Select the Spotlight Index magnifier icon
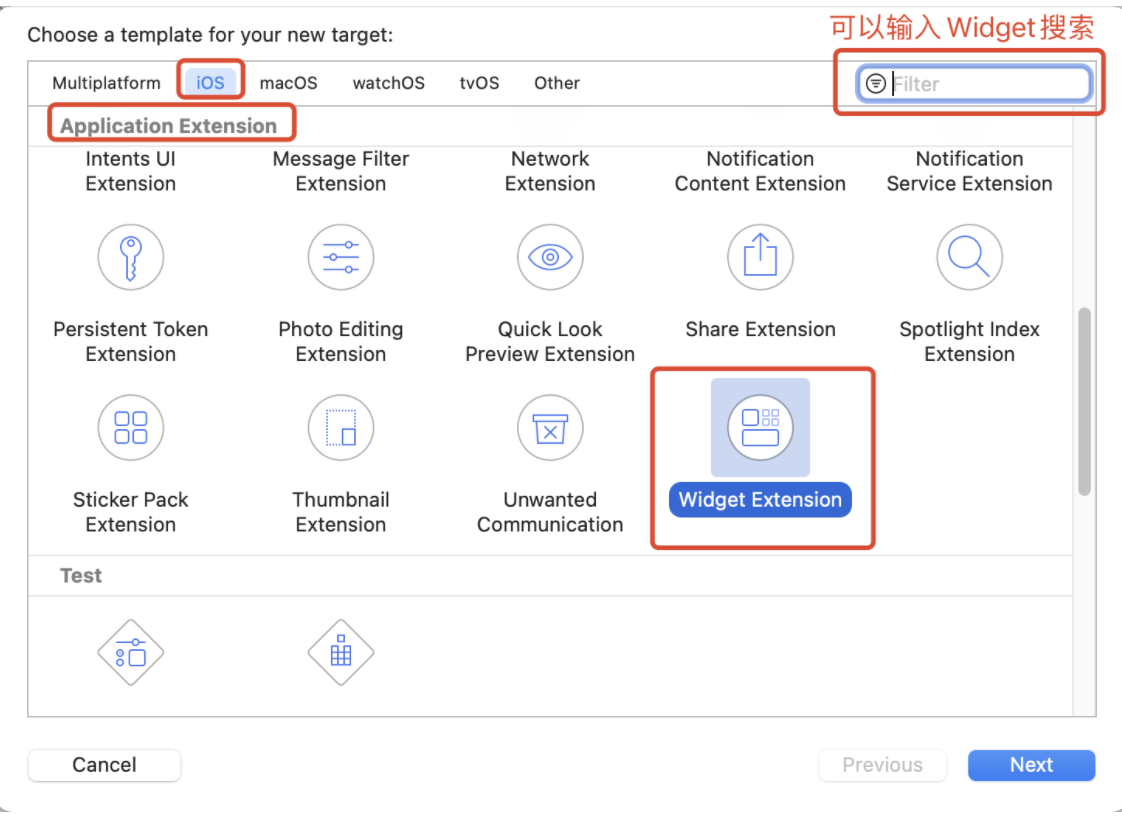The width and height of the screenshot is (1122, 816). coord(970,258)
